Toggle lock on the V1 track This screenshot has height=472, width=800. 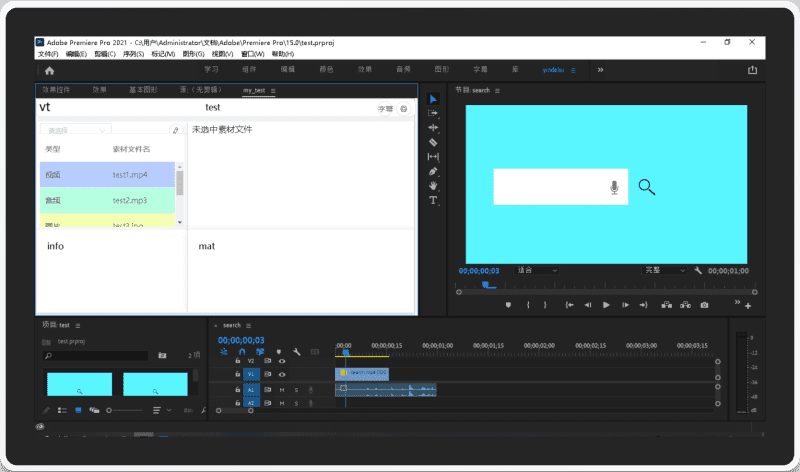(237, 373)
